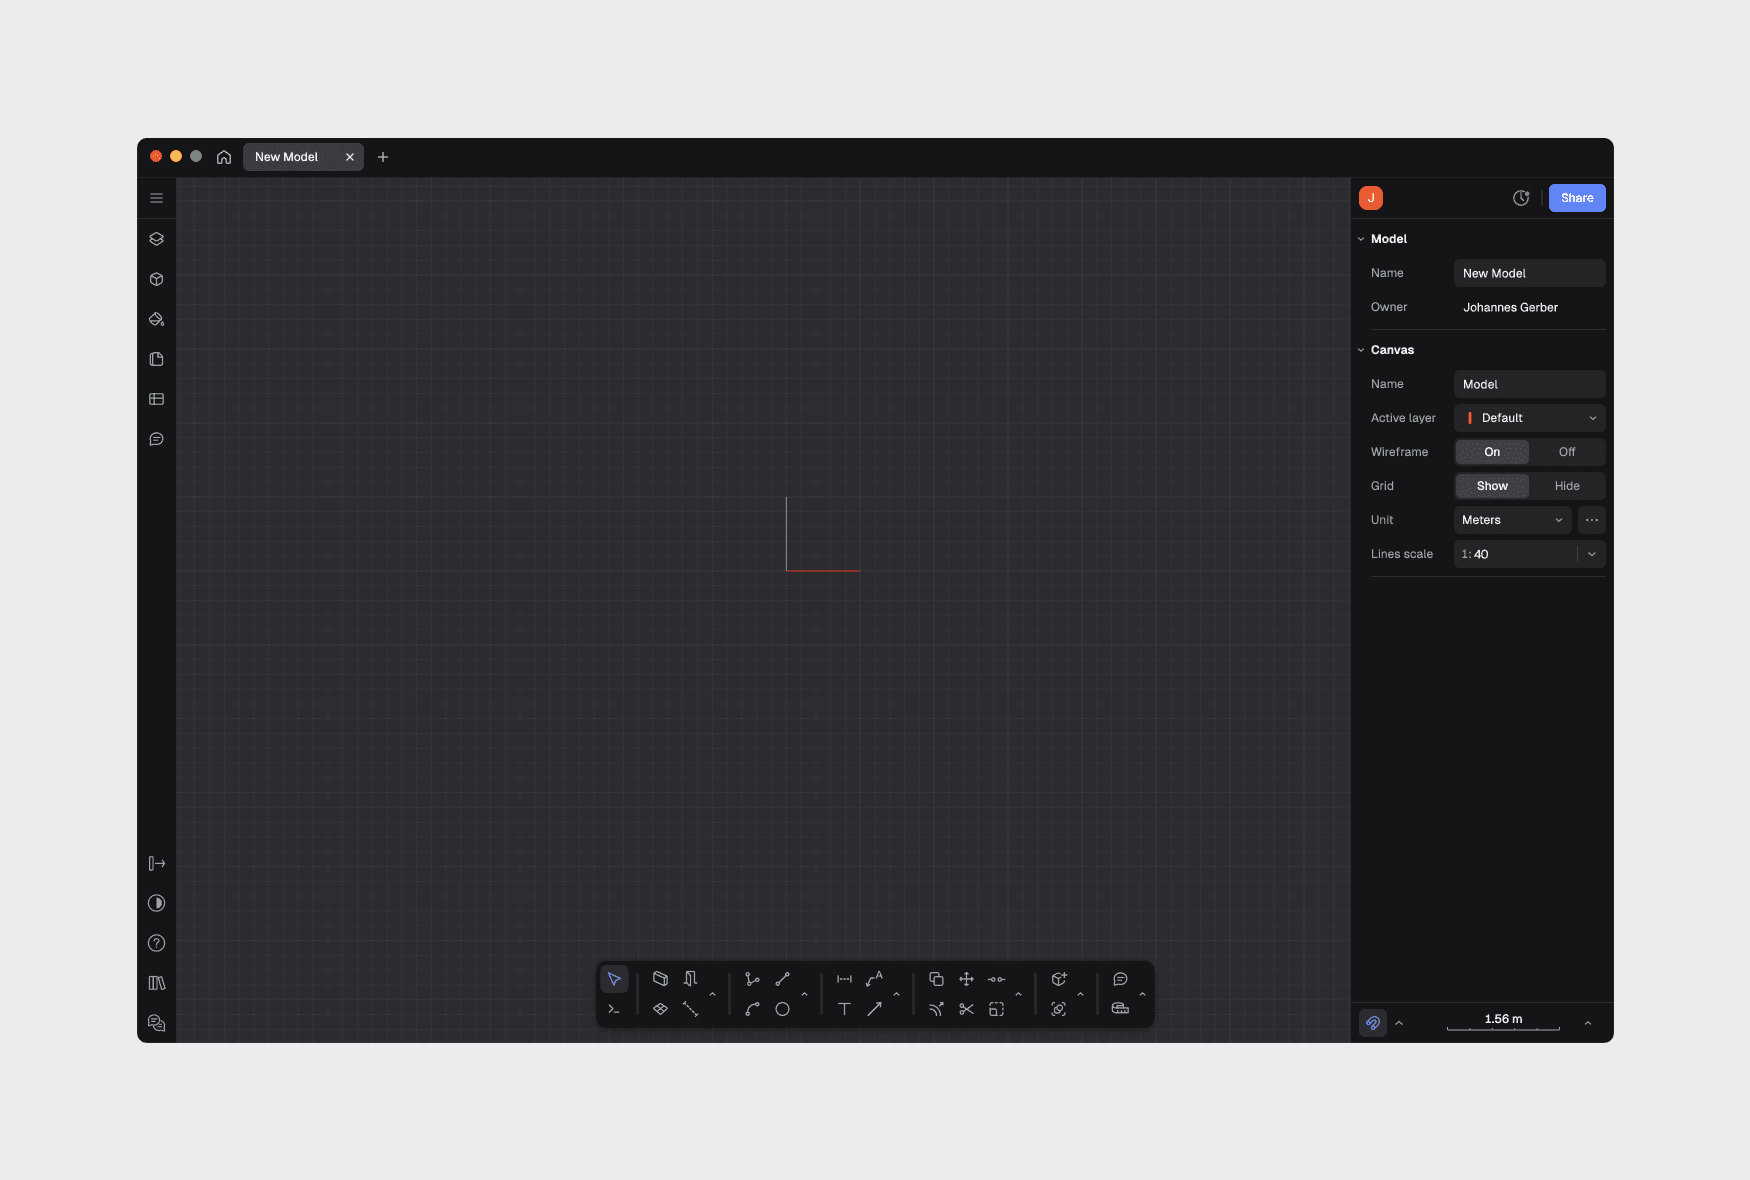Toggle the dark/light contrast theme icon
Screen dimensions: 1750x1180
[156, 903]
